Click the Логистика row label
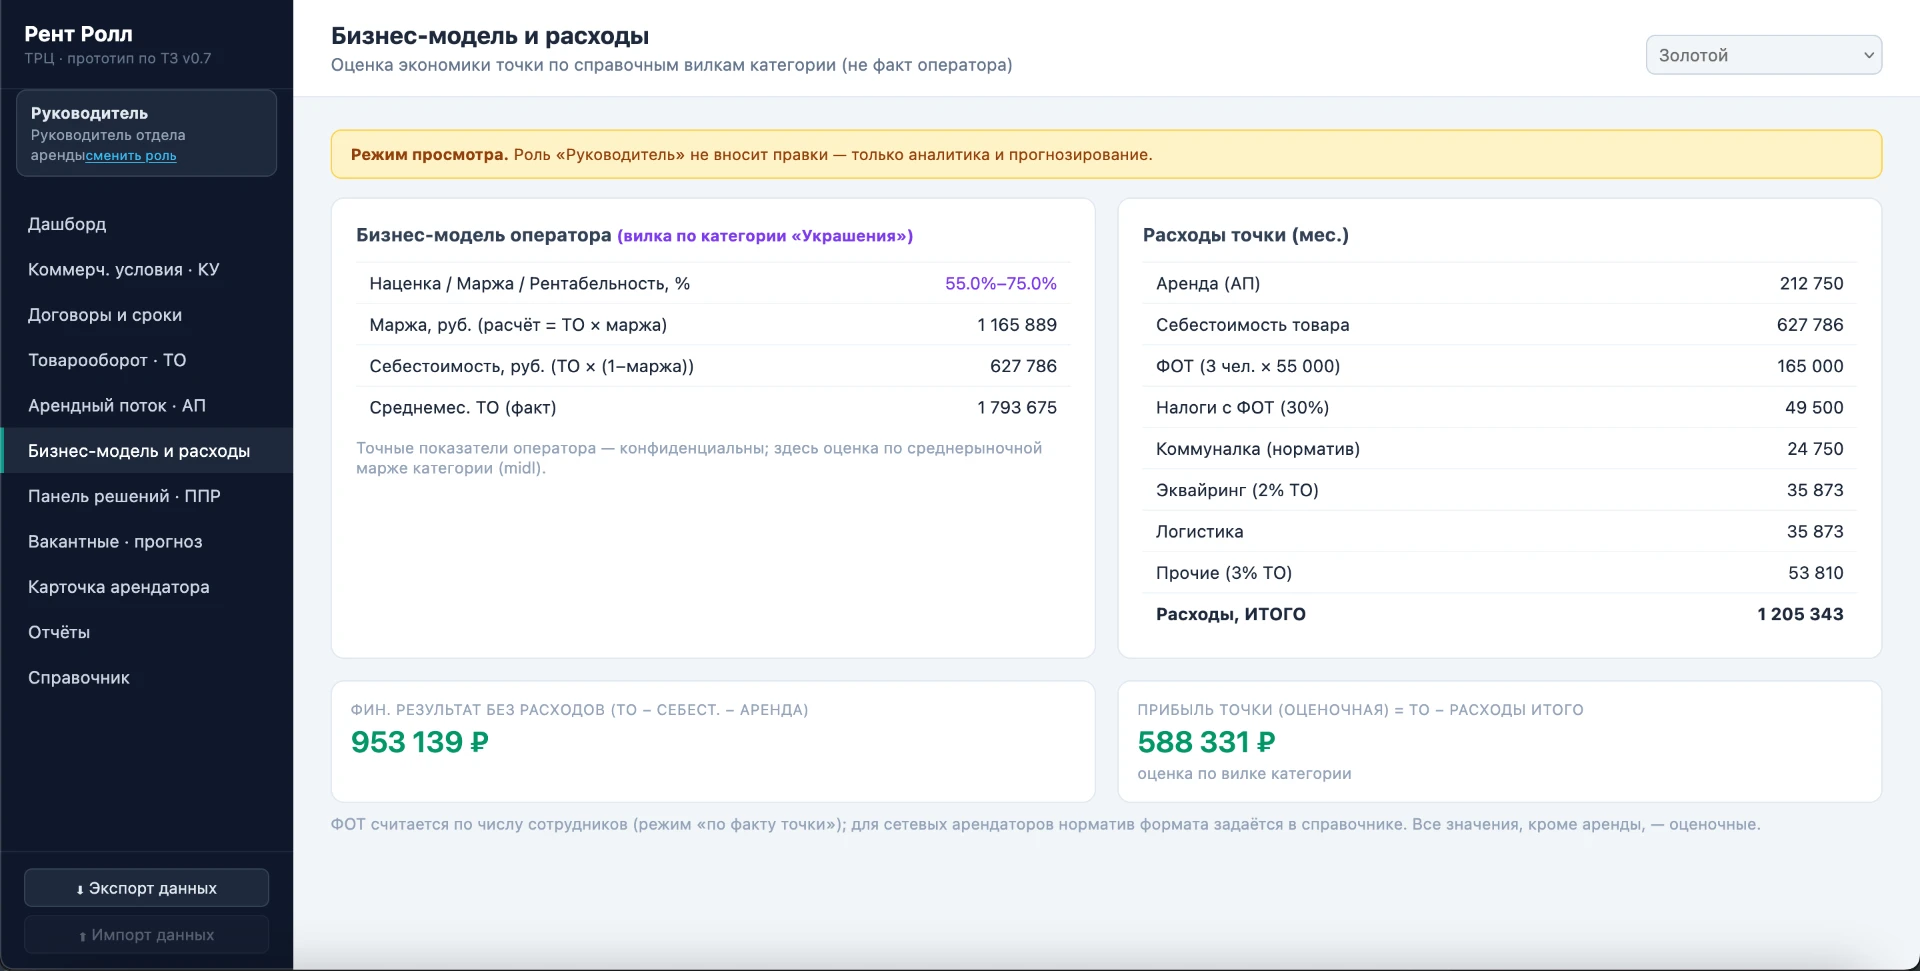1920x971 pixels. [x=1199, y=532]
